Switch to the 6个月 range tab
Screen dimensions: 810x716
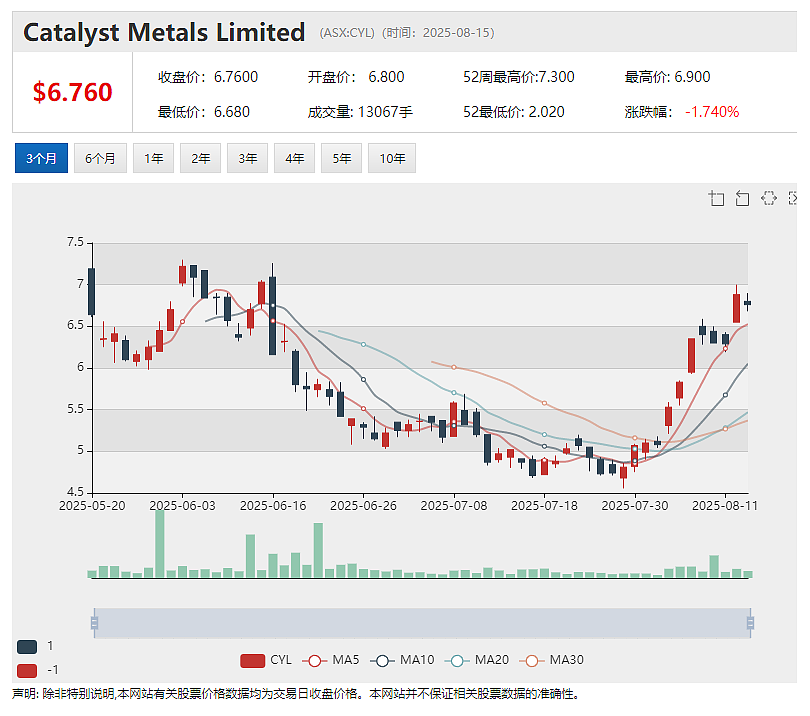(x=100, y=158)
